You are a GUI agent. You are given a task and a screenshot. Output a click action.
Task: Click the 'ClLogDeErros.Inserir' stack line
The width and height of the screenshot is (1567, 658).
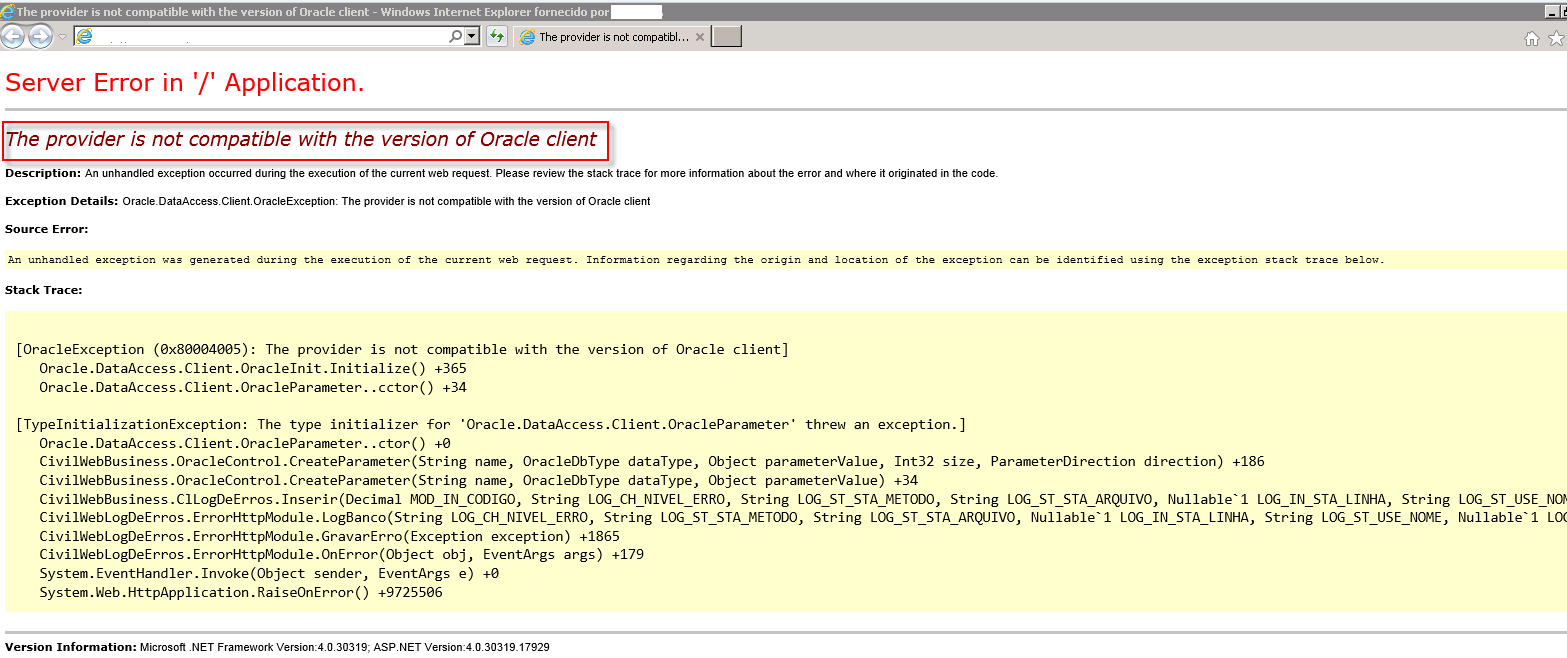[x=803, y=499]
